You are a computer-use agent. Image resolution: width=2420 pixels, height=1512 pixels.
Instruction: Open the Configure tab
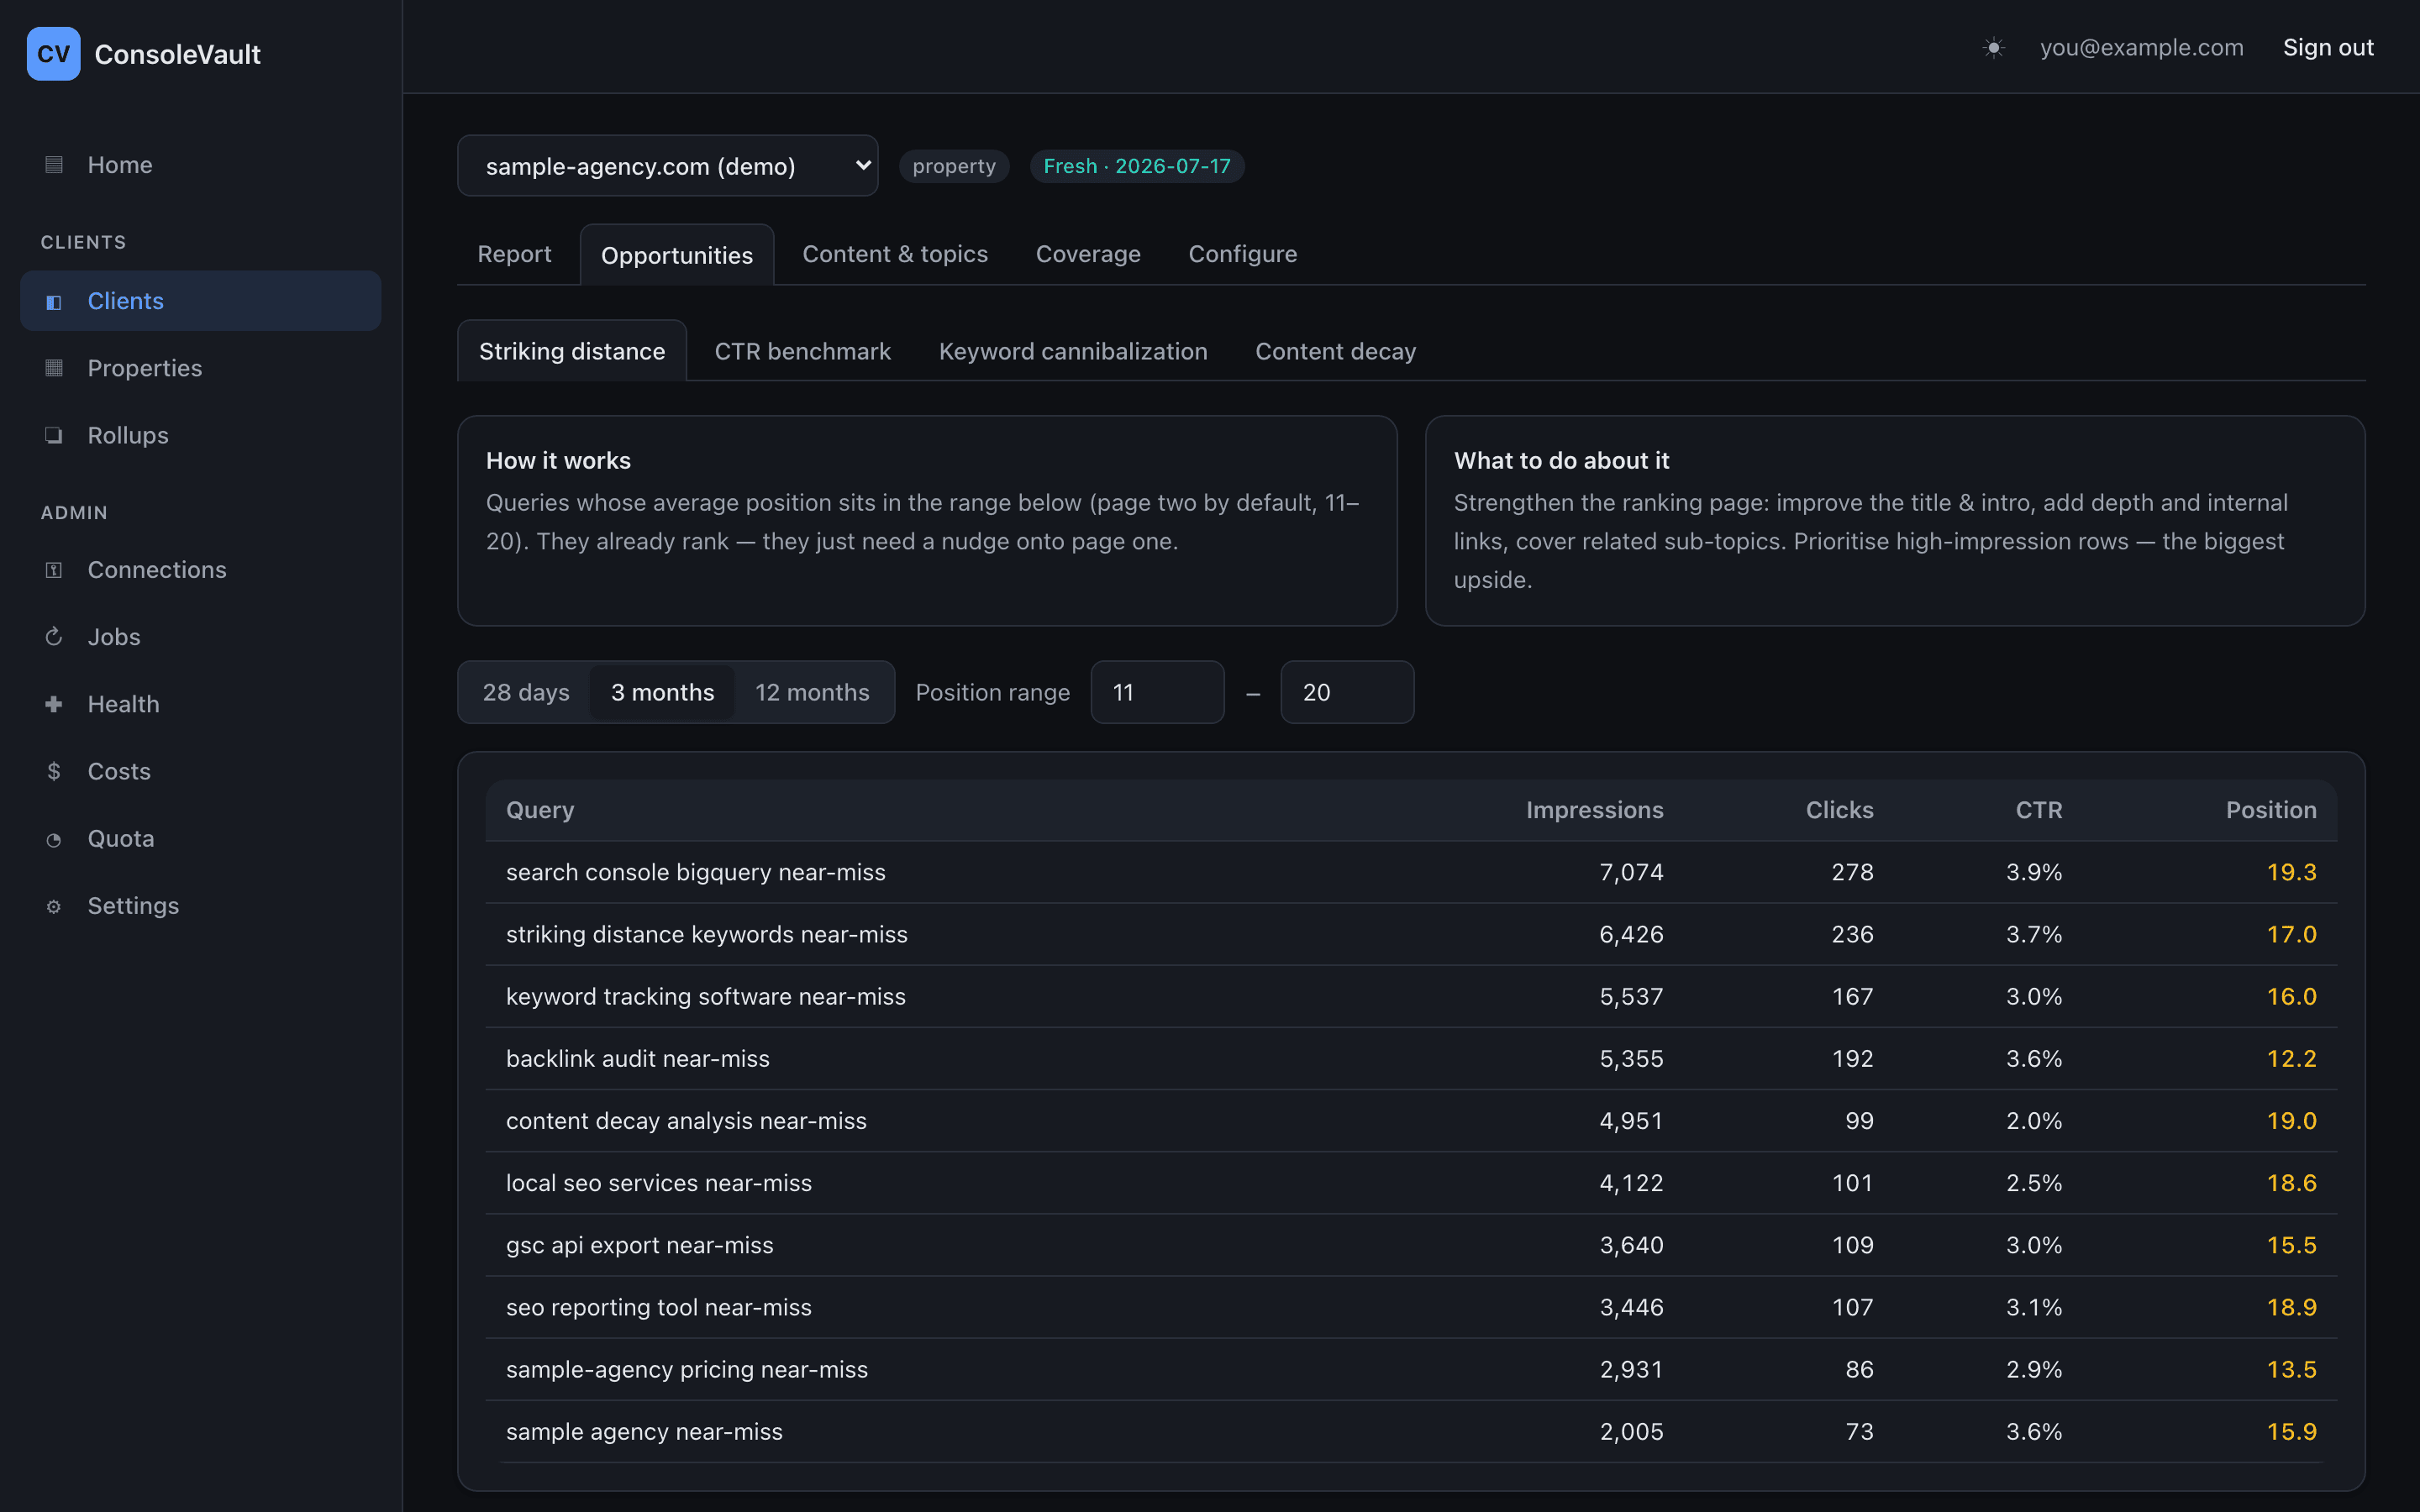(x=1242, y=254)
